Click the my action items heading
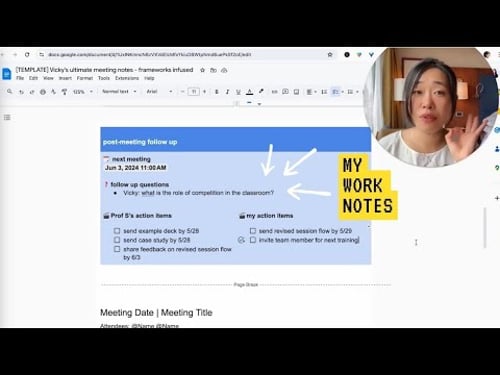500x375 pixels. coord(270,216)
